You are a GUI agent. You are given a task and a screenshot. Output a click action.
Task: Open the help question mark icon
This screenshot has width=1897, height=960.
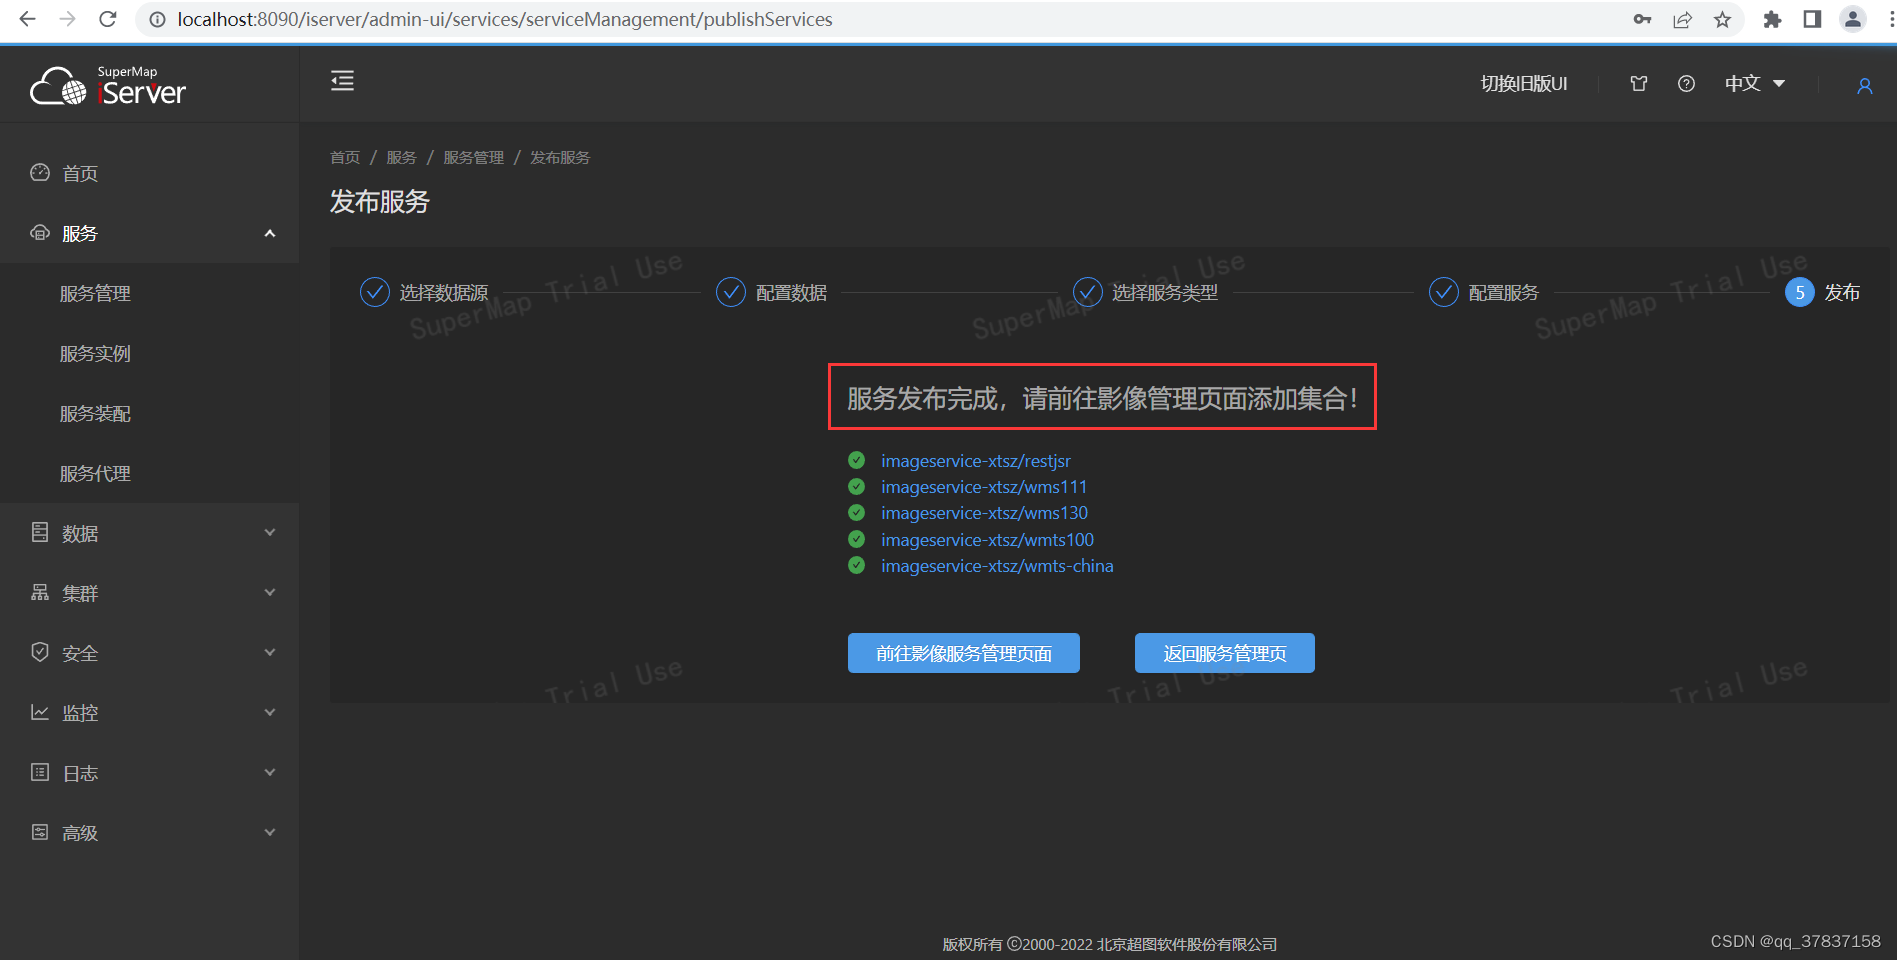(1686, 84)
